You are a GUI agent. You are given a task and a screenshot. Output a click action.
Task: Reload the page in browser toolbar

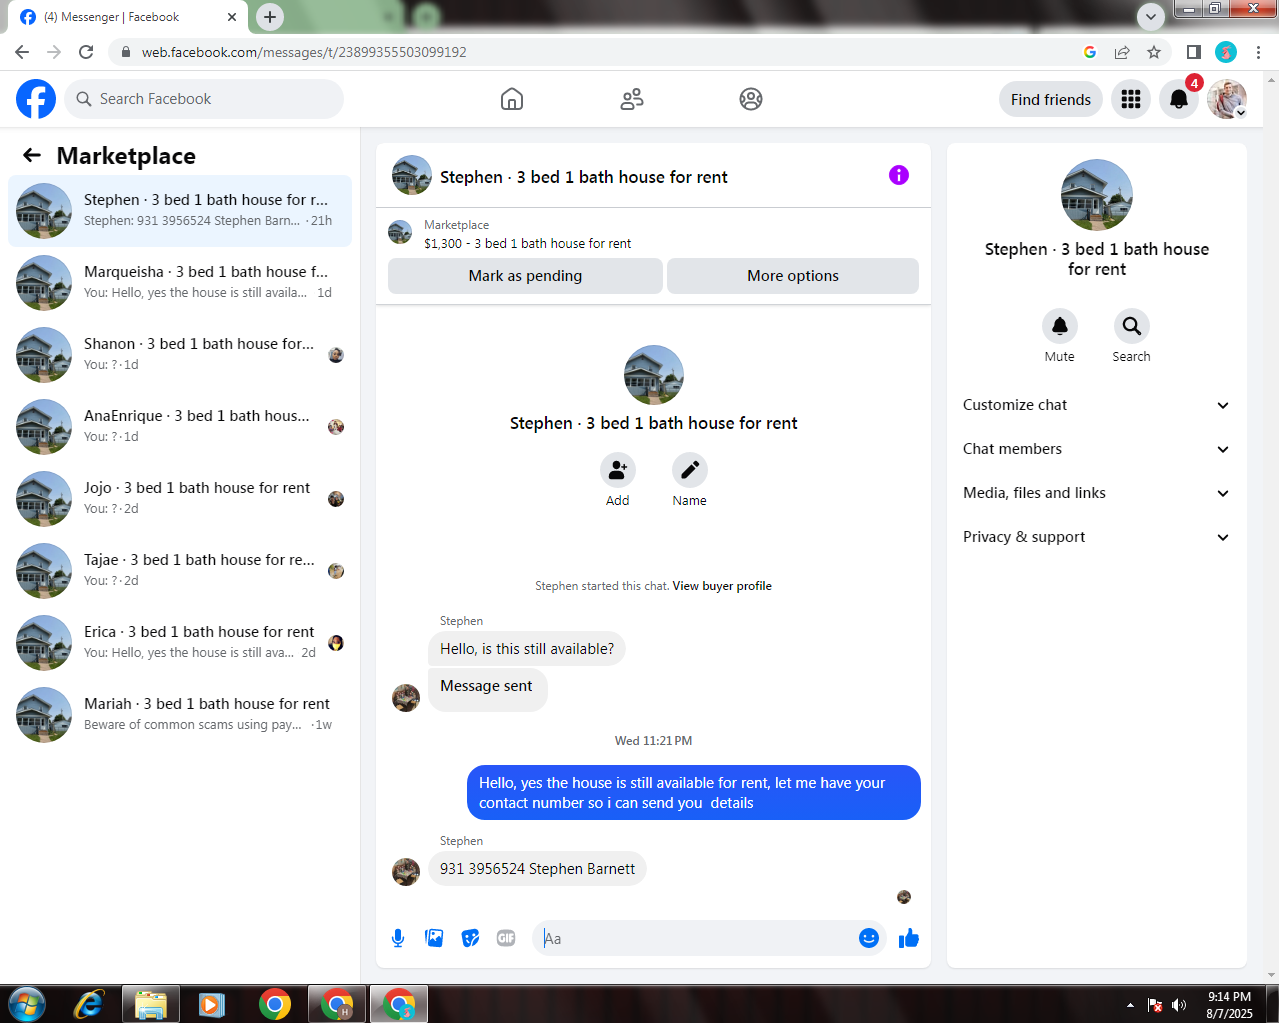pos(86,52)
